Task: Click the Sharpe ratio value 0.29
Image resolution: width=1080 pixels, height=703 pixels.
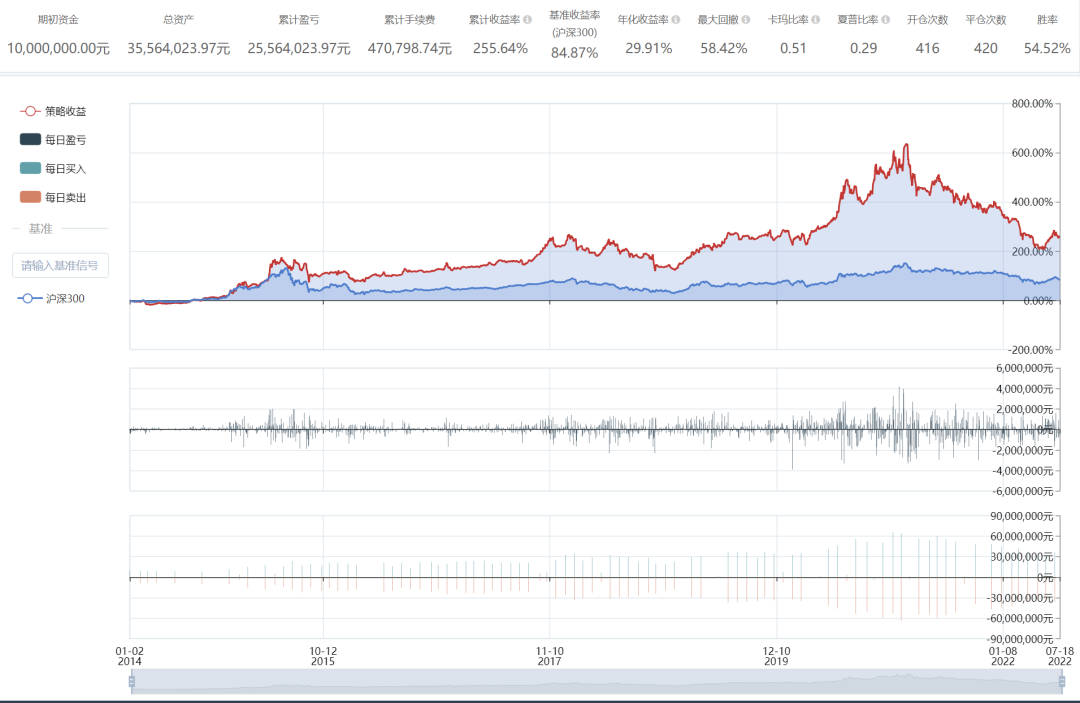Action: tap(863, 48)
